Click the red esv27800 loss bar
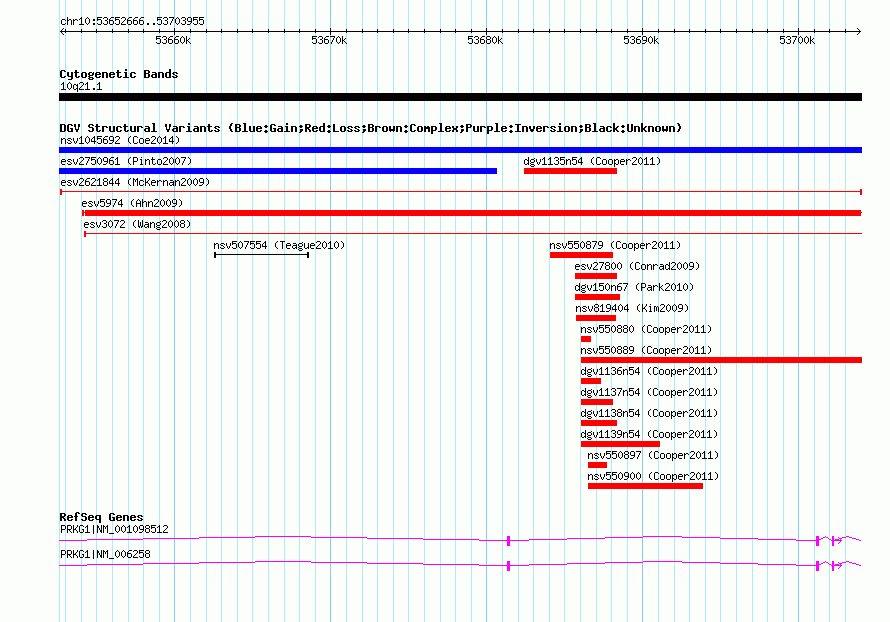The width and height of the screenshot is (890, 622). click(596, 276)
